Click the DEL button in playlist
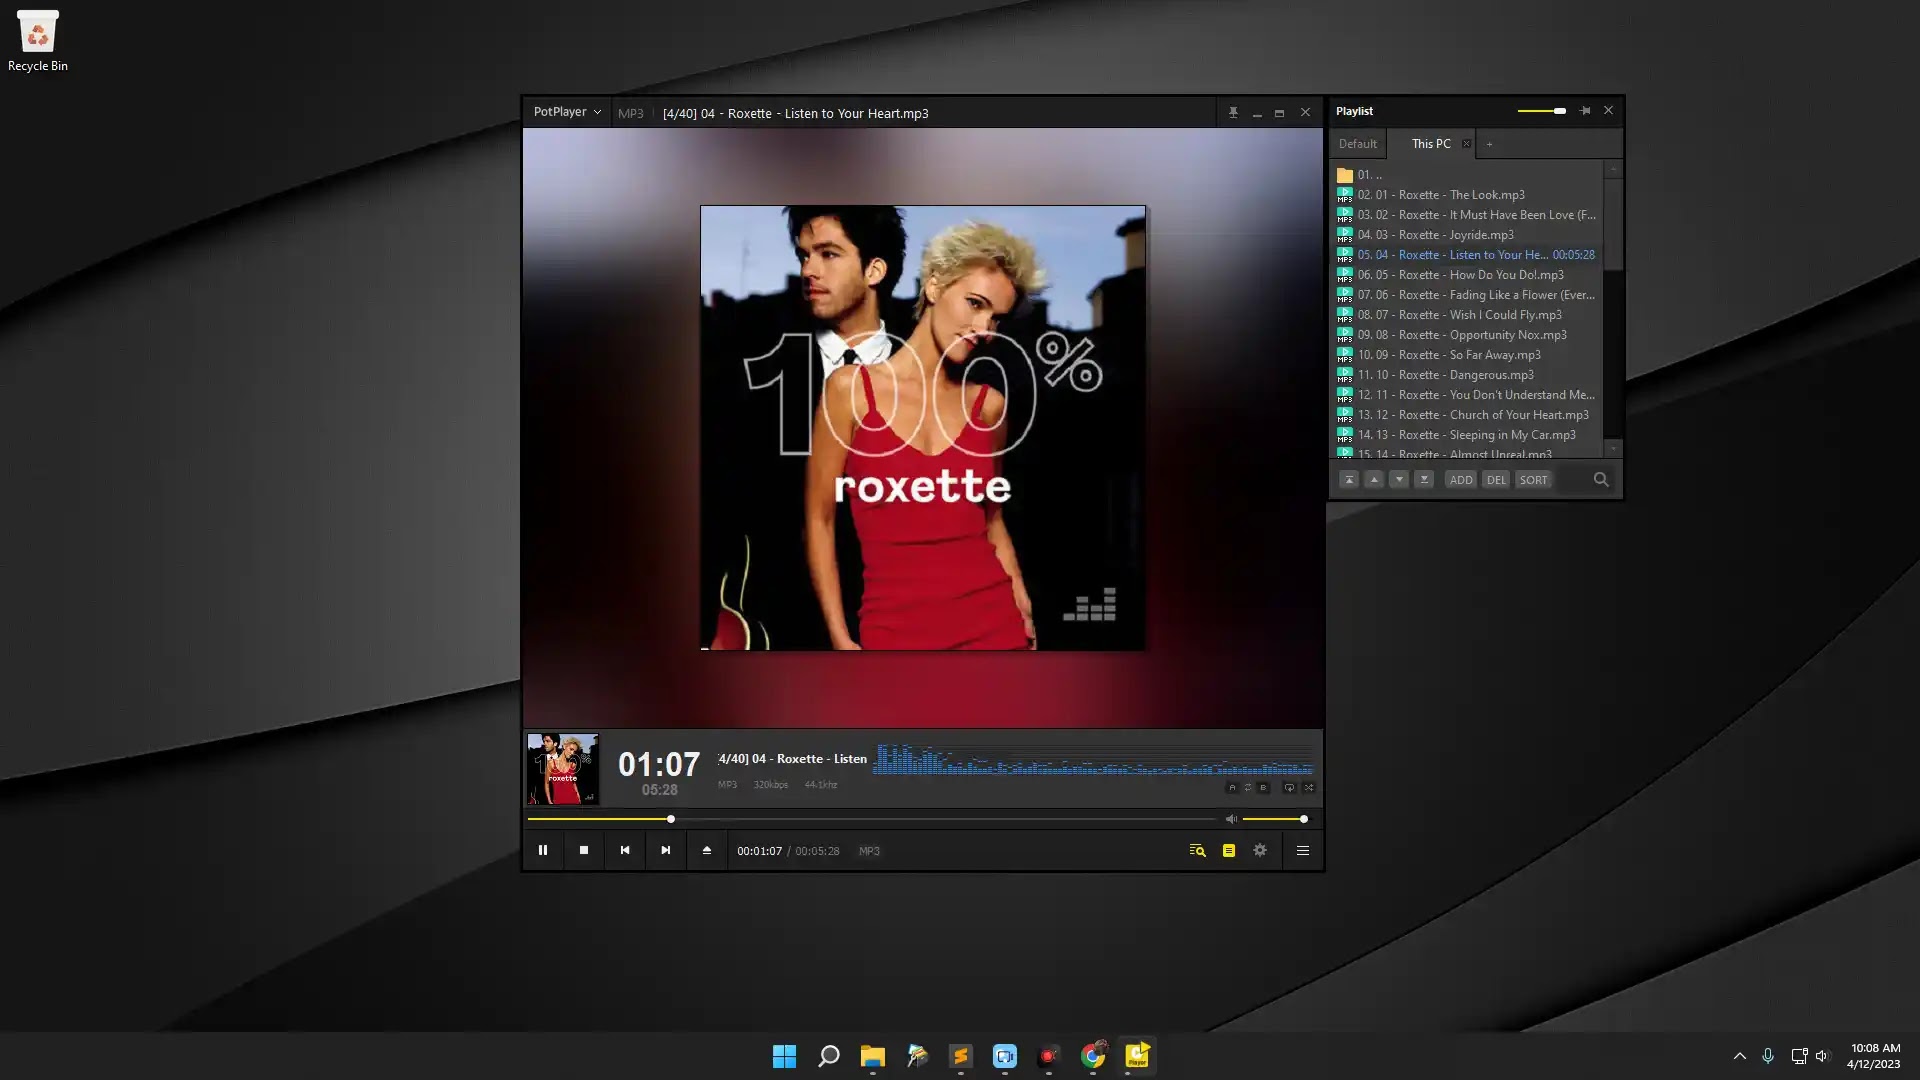This screenshot has height=1080, width=1920. click(x=1496, y=480)
